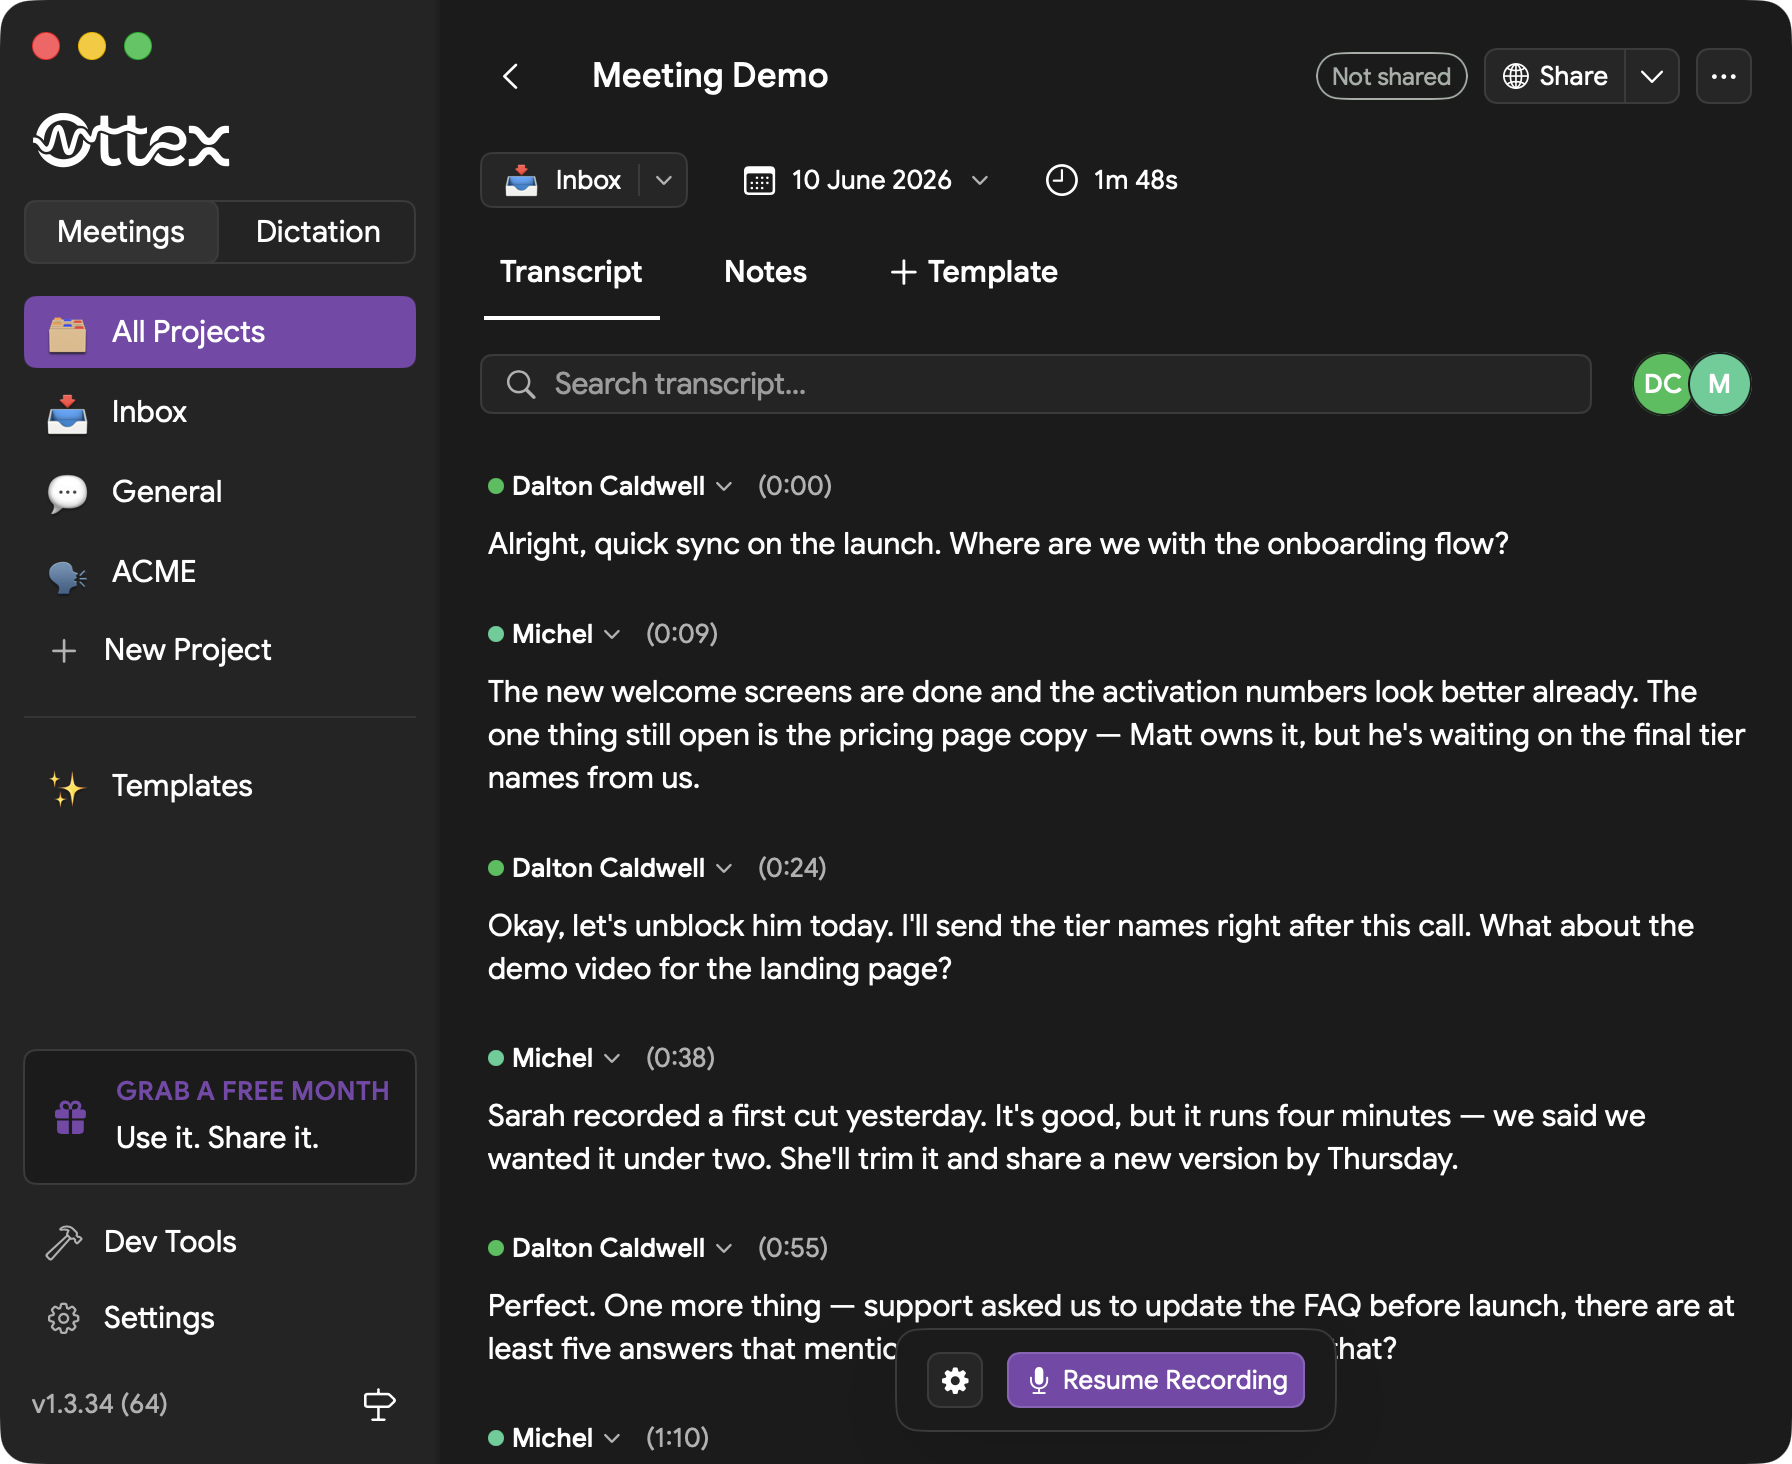Click the Settings gear icon in sidebar
1792x1464 pixels.
64,1318
